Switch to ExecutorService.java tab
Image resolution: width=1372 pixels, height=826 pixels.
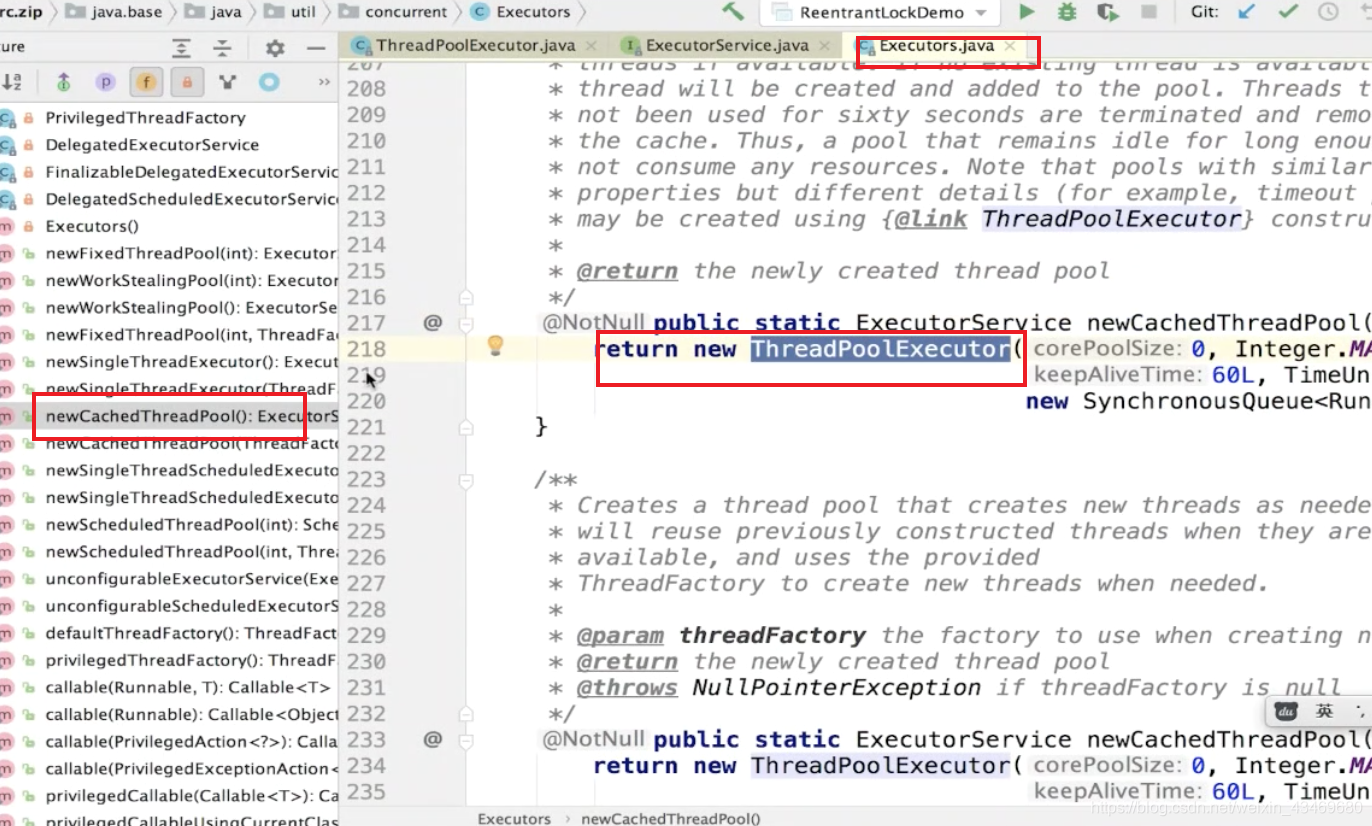tap(727, 46)
